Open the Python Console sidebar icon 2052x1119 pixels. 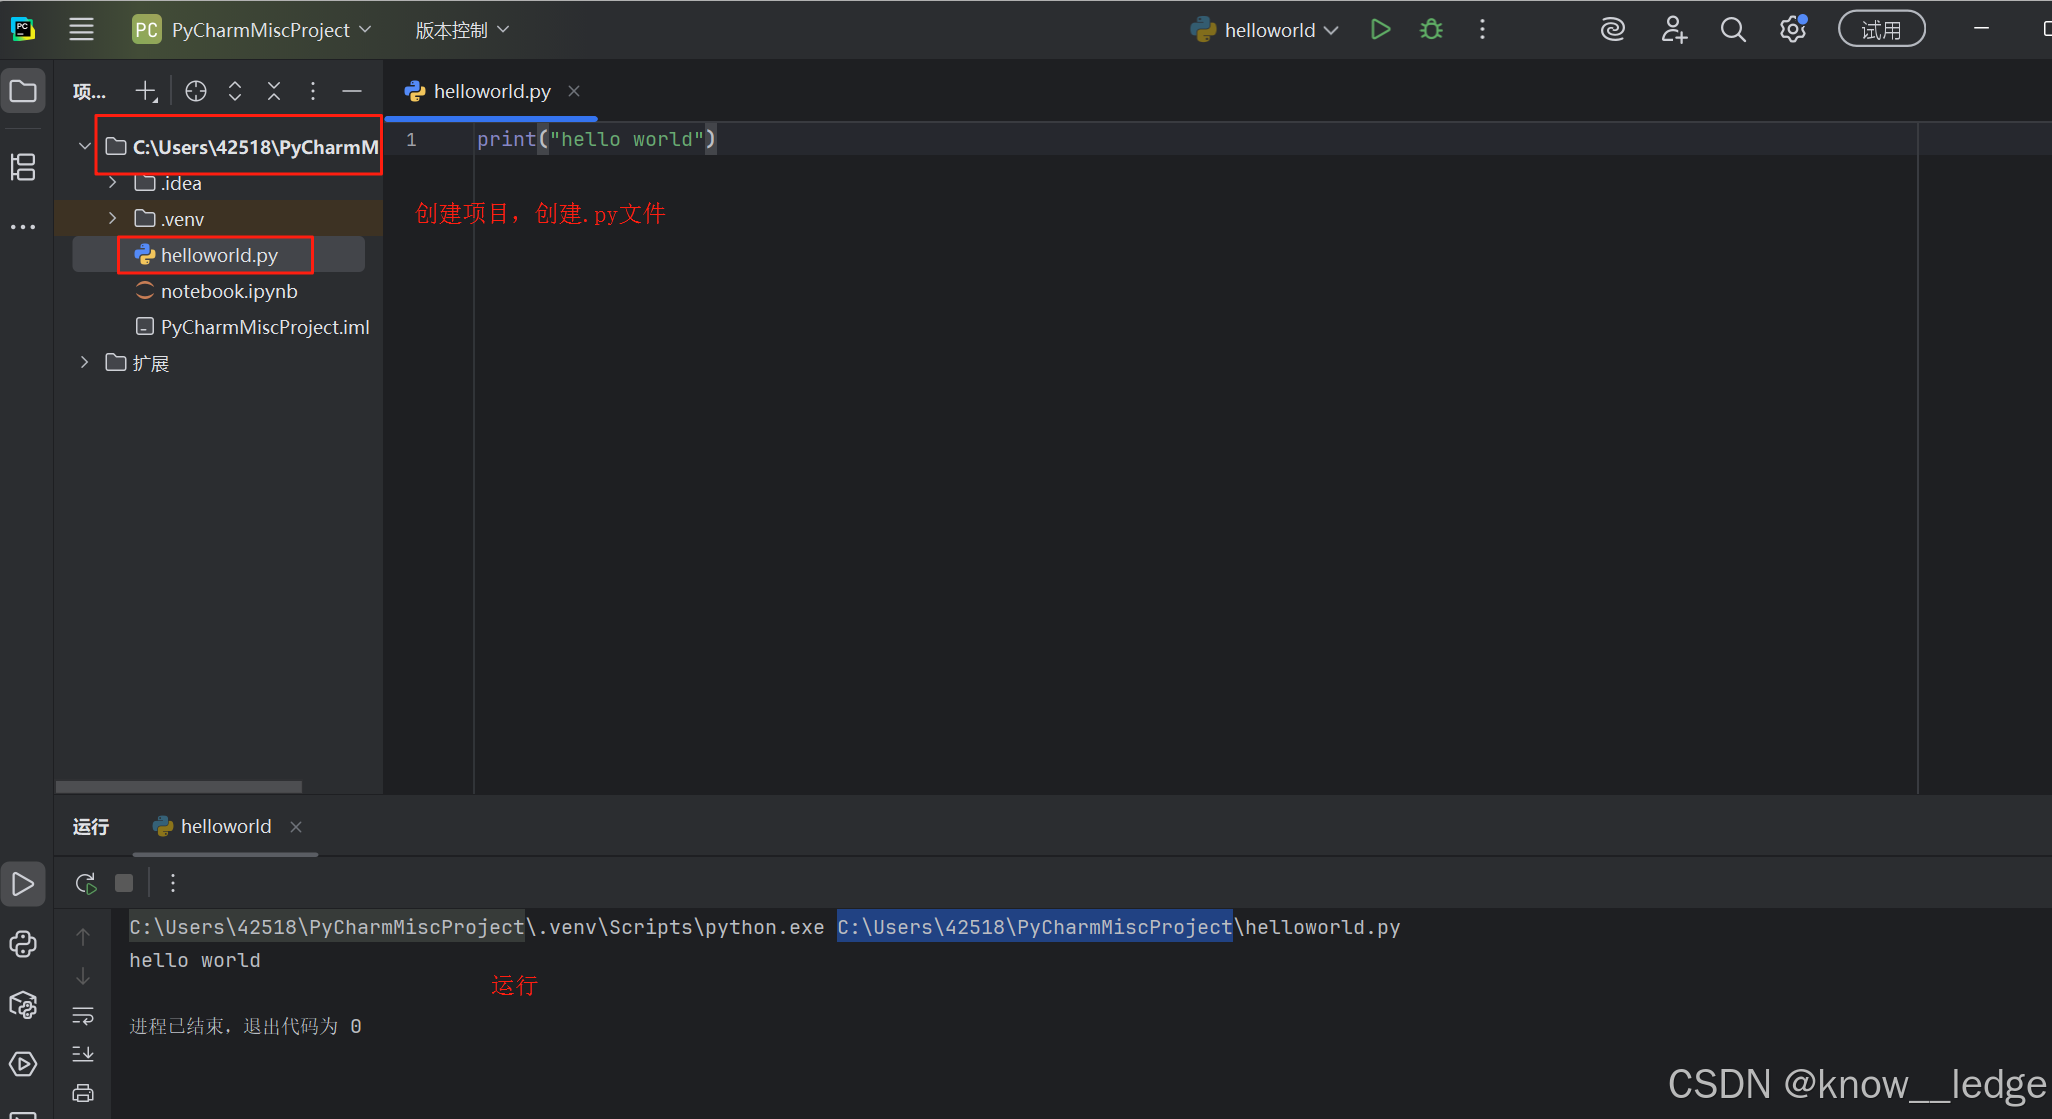(23, 945)
